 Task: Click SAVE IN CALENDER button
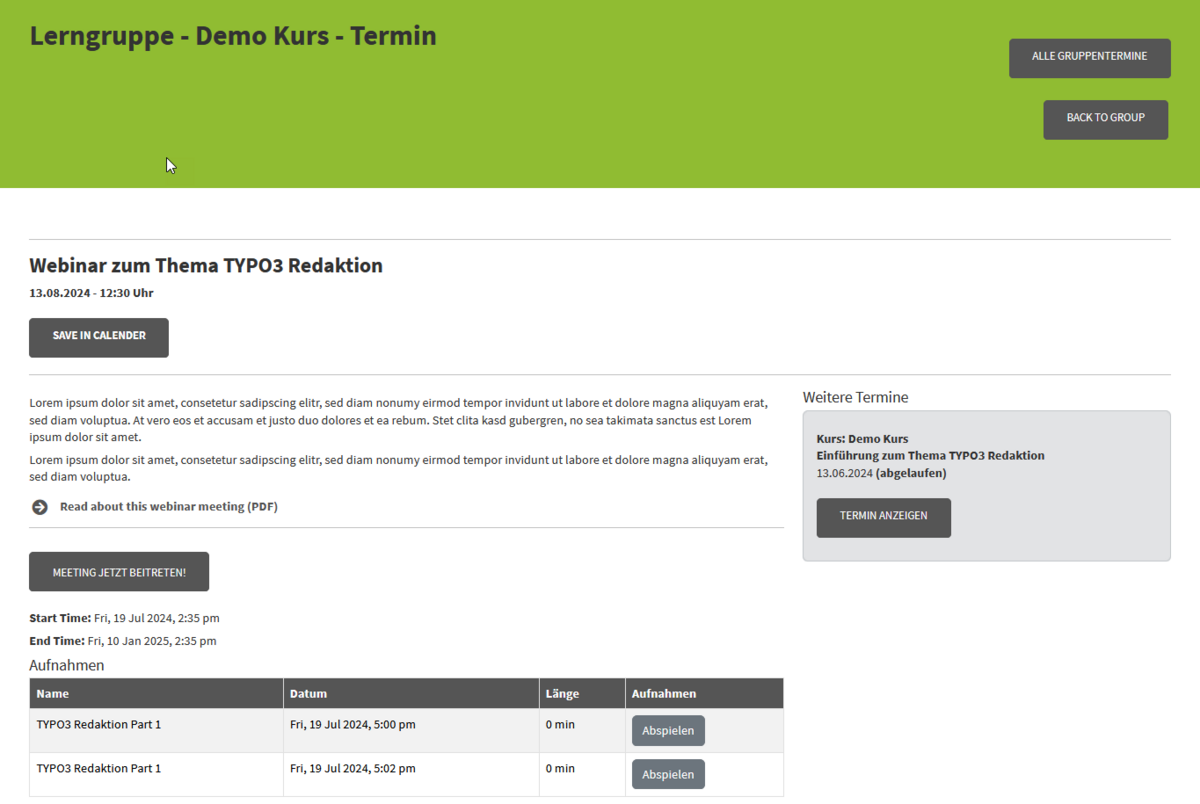point(99,337)
